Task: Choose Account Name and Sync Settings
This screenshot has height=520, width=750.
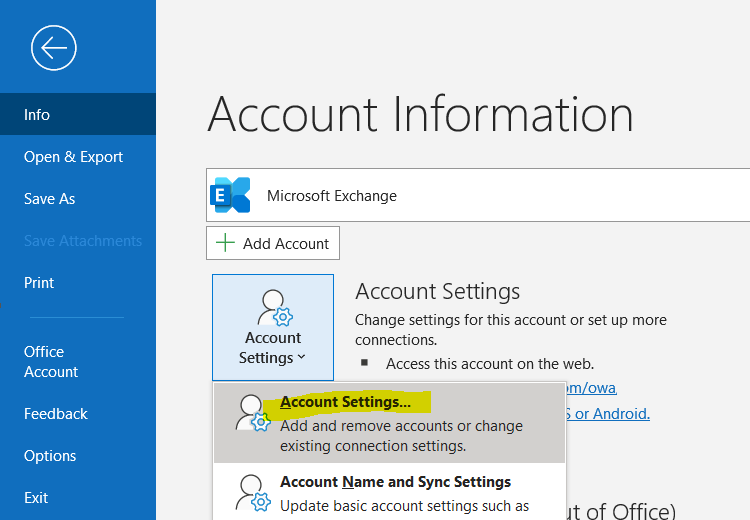Action: (x=389, y=492)
